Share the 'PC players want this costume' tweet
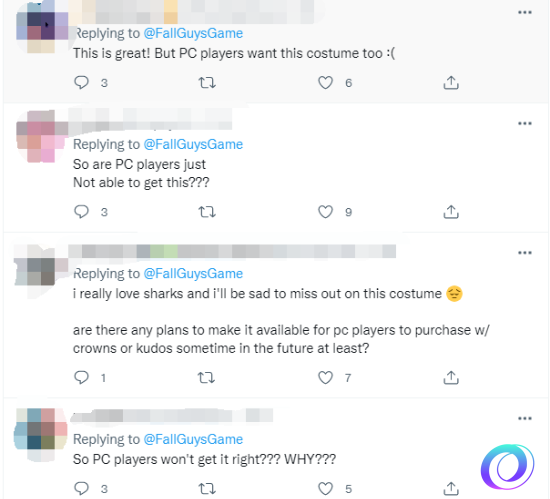The height and width of the screenshot is (499, 550). point(451,83)
